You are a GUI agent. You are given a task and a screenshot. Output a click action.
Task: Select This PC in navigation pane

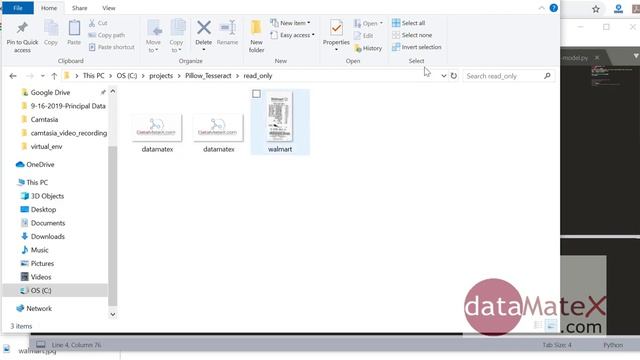tap(37, 182)
